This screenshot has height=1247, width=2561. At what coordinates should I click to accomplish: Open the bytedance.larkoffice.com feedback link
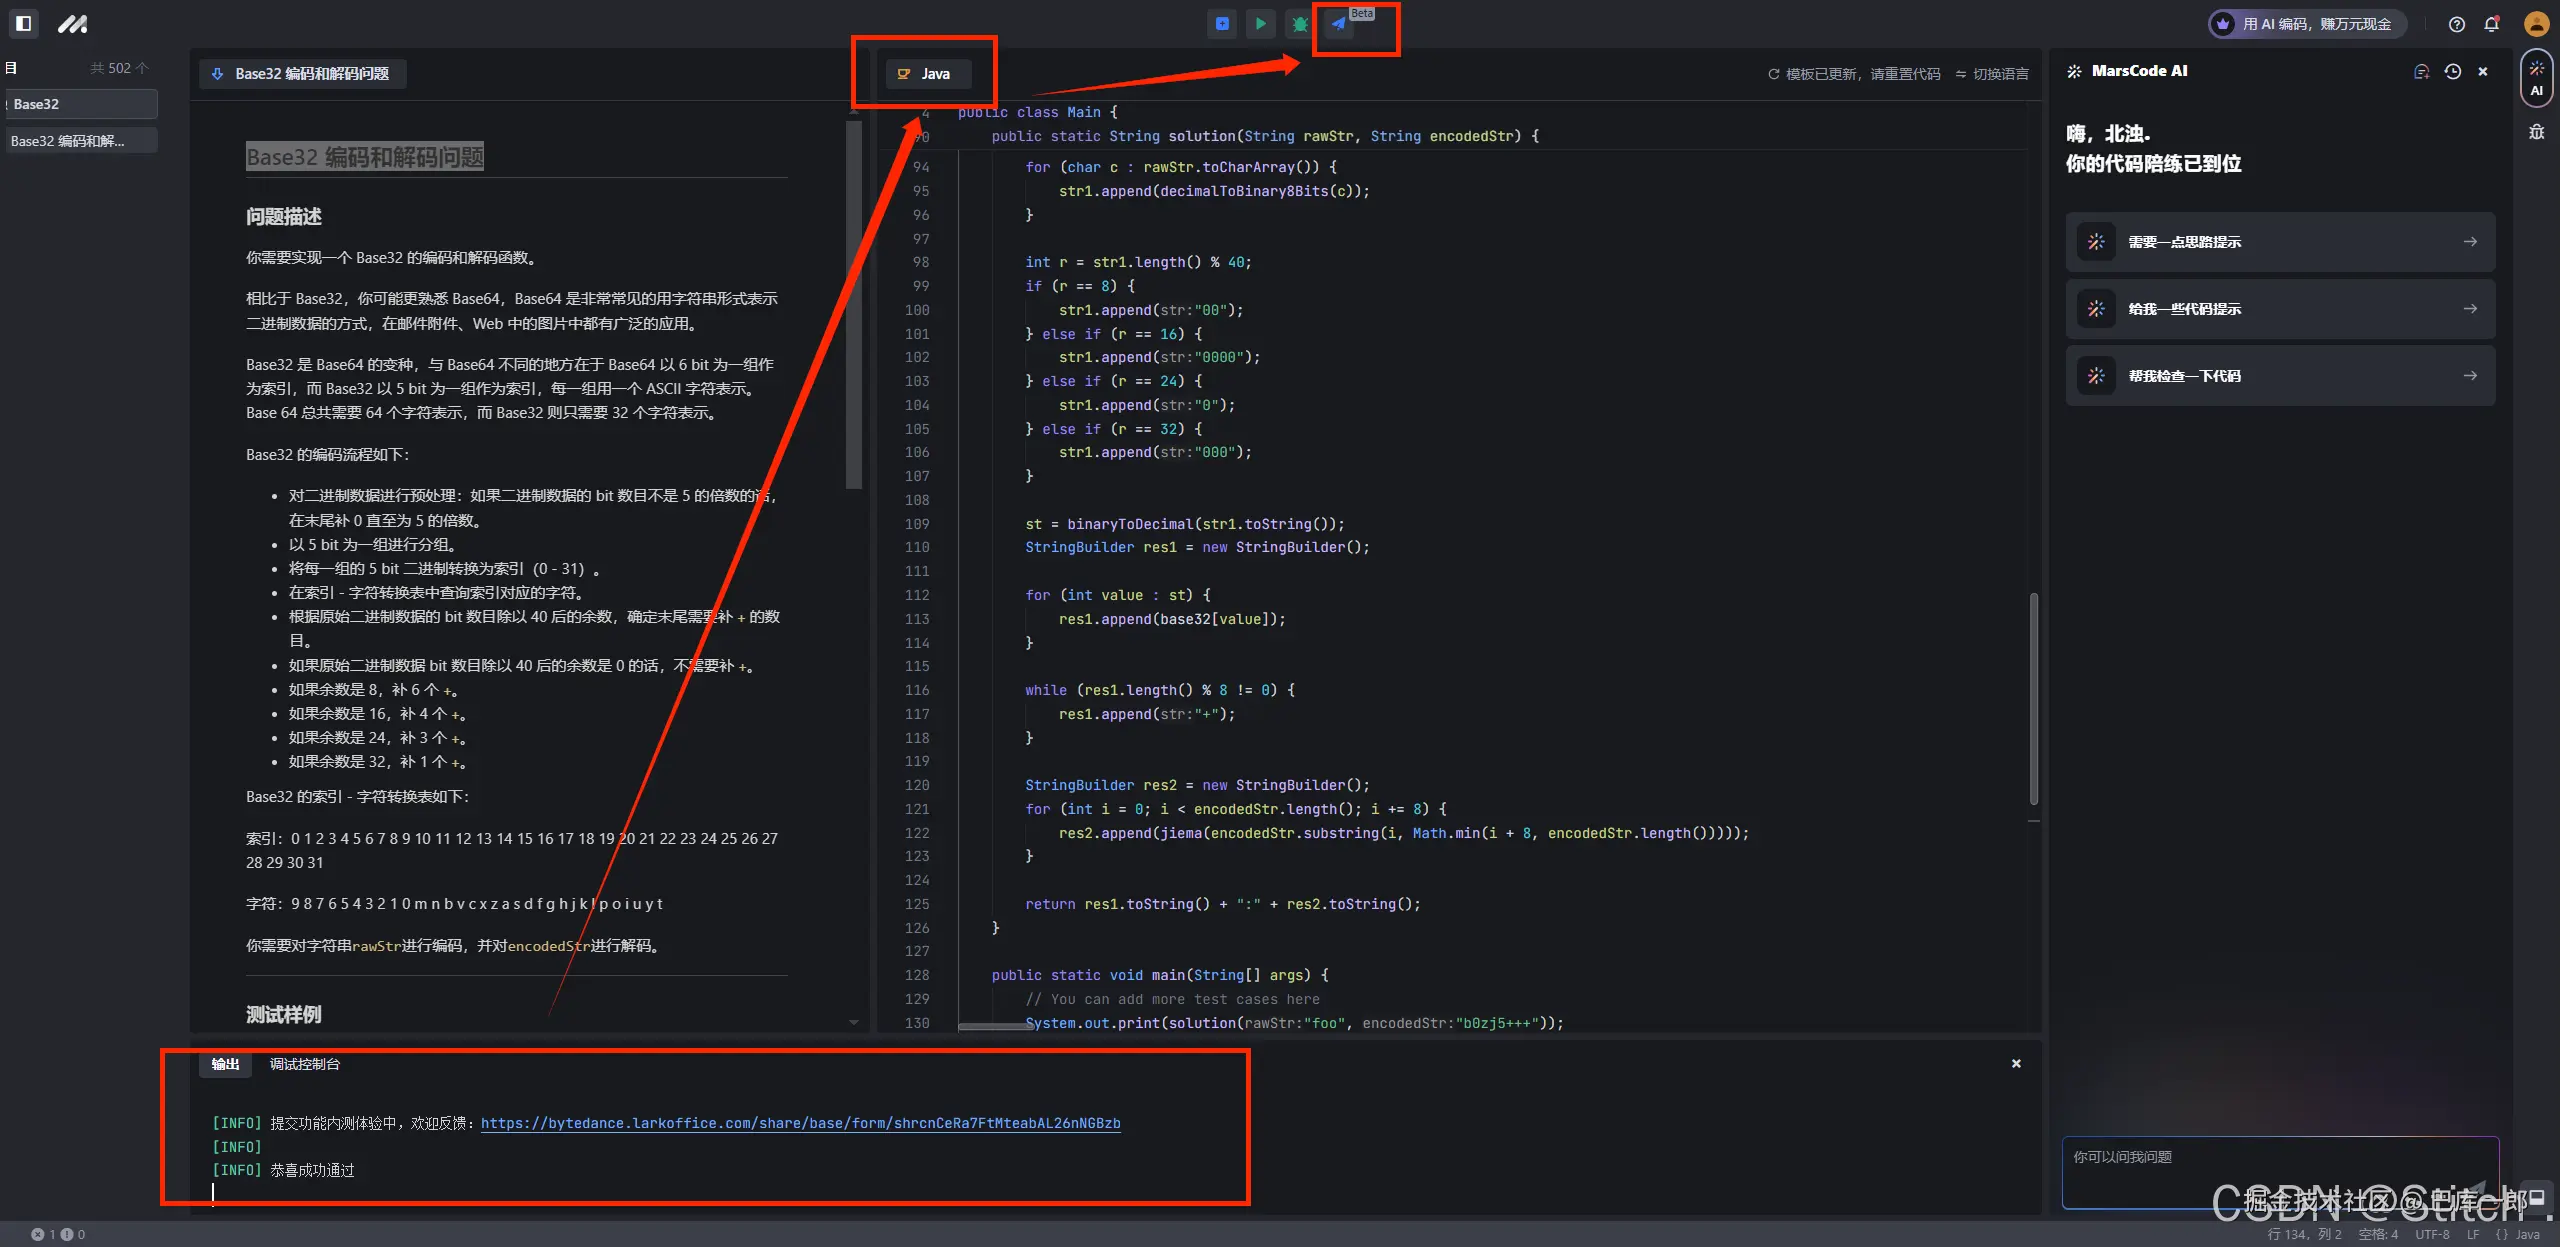(800, 1123)
